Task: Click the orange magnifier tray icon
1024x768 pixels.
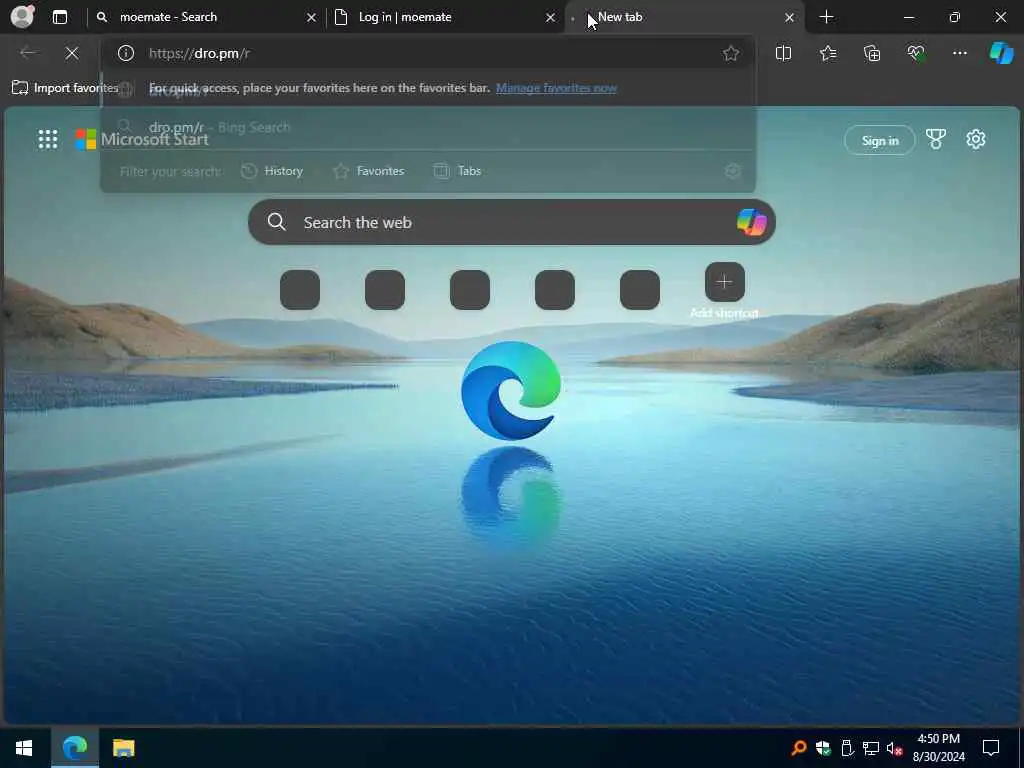Action: point(799,748)
